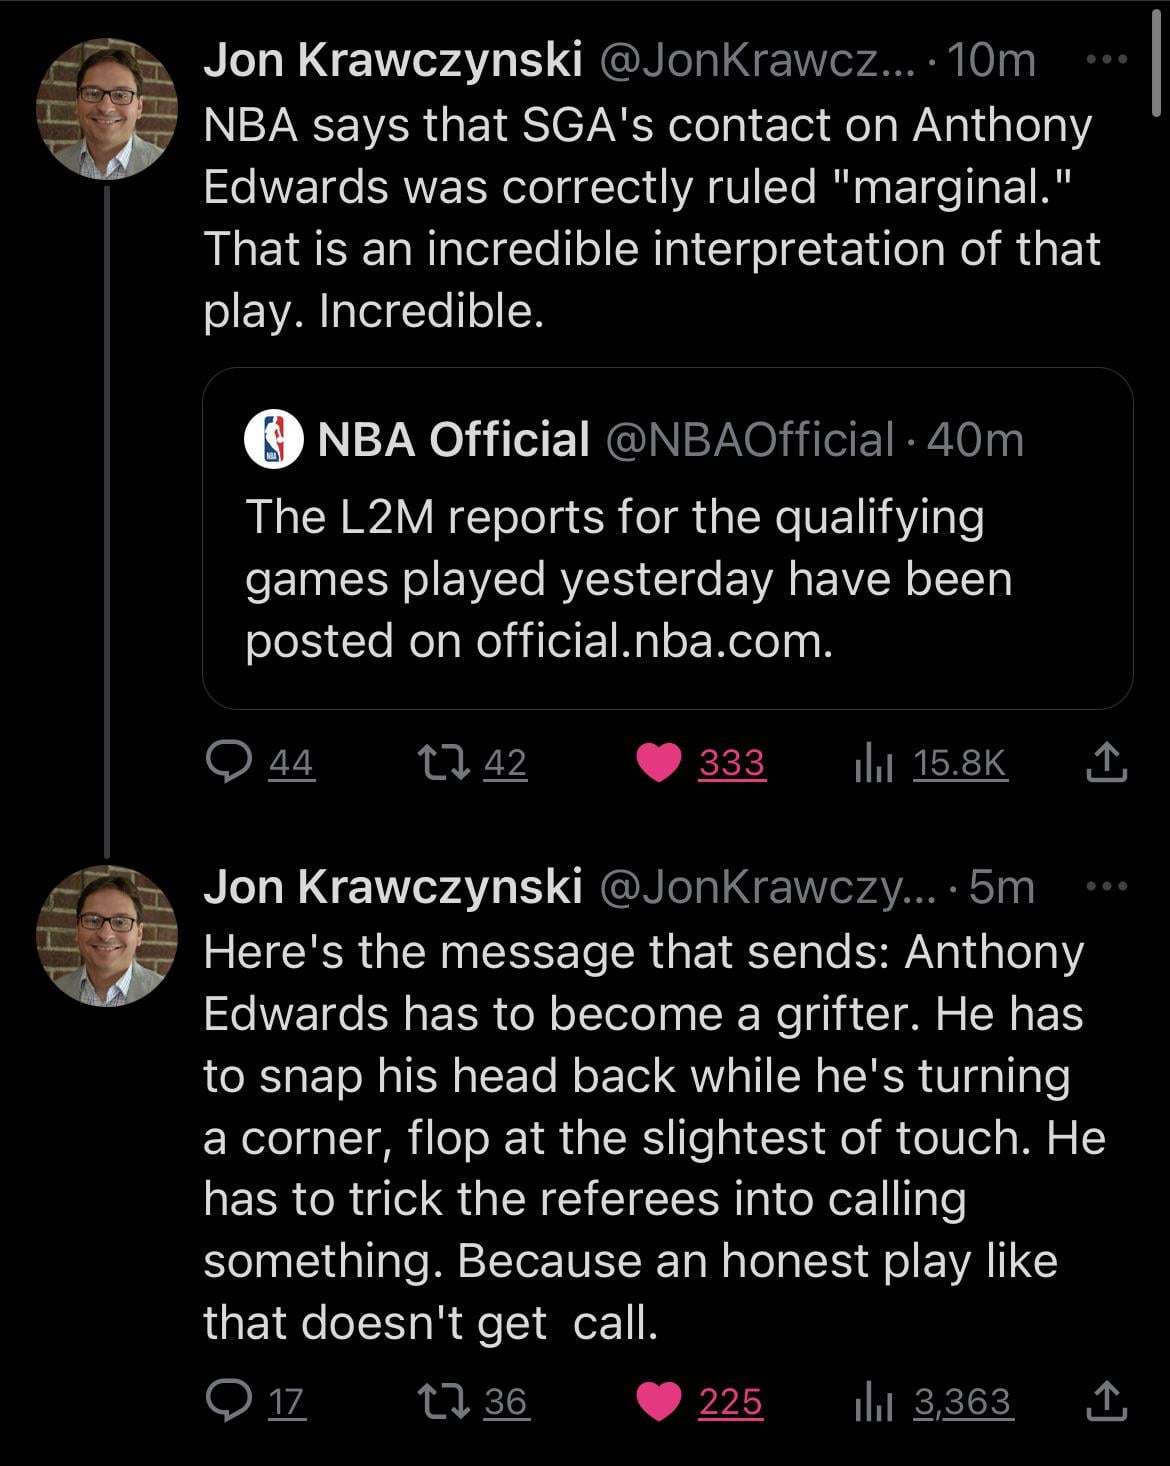
Task: Retweet the first Krawczynski tweet
Action: click(441, 764)
